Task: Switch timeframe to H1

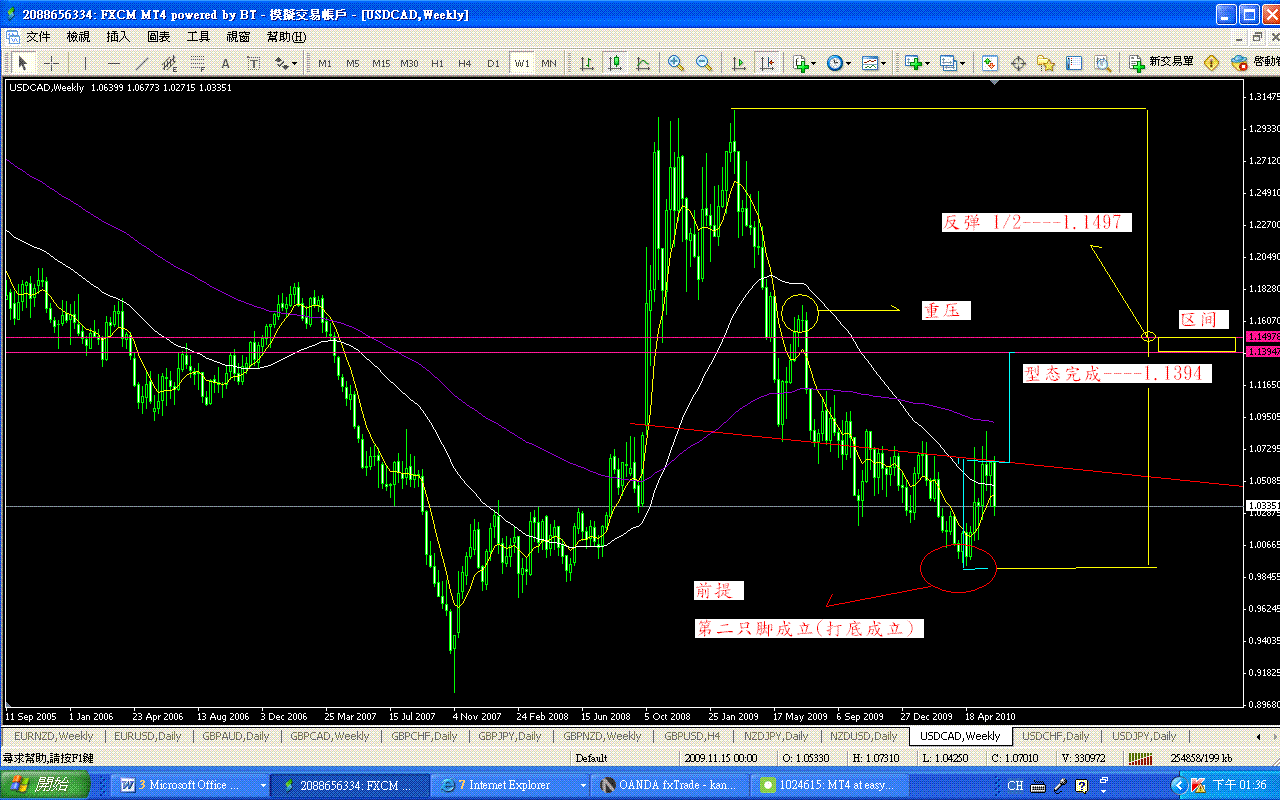Action: point(437,63)
